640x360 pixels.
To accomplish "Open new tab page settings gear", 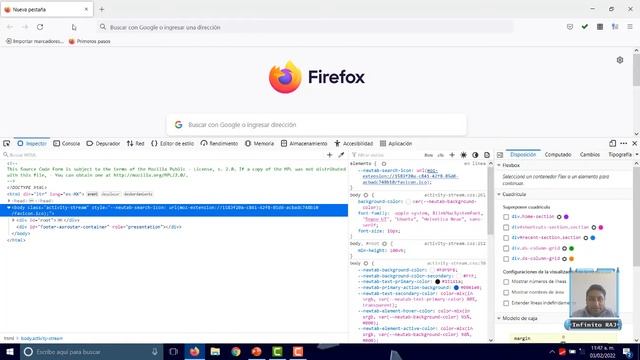I will (x=620, y=60).
